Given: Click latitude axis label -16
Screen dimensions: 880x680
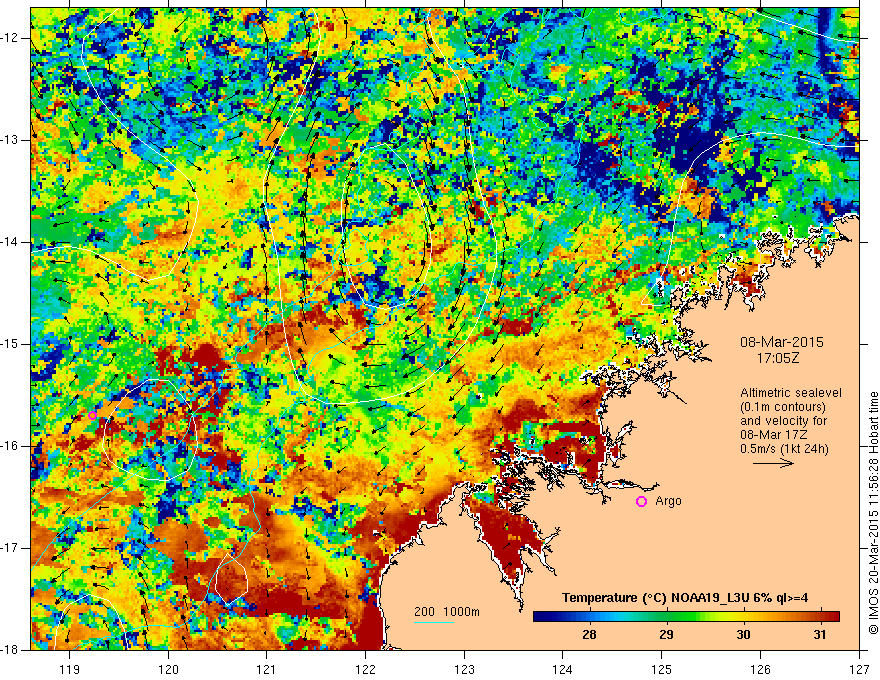Looking at the screenshot, I should pyautogui.click(x=10, y=446).
